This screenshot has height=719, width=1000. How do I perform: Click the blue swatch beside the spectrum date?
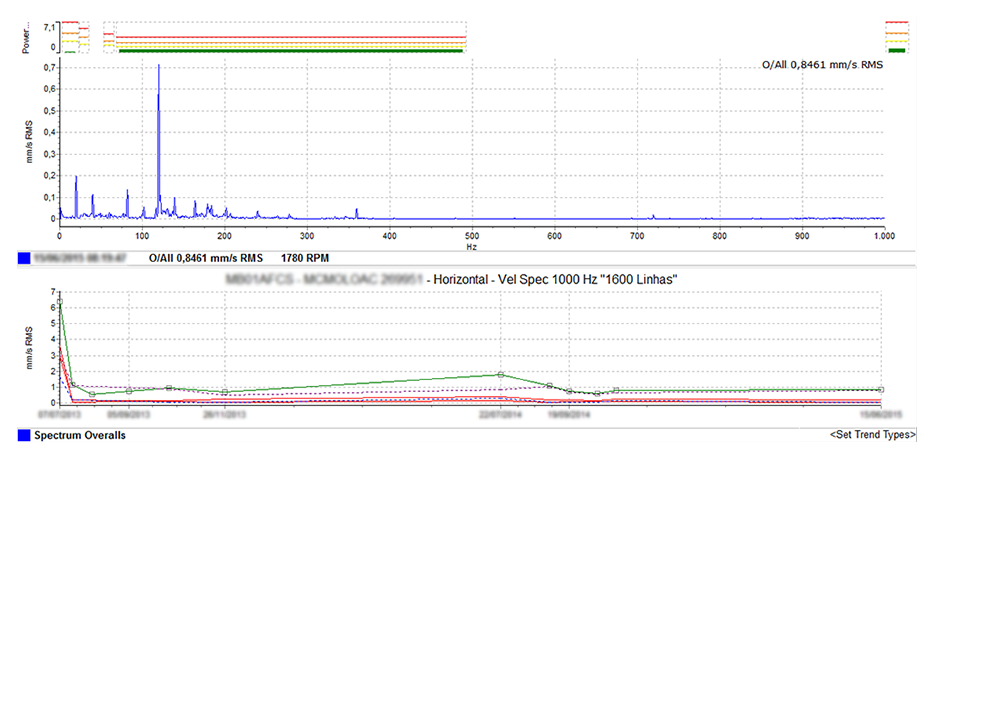[24, 258]
